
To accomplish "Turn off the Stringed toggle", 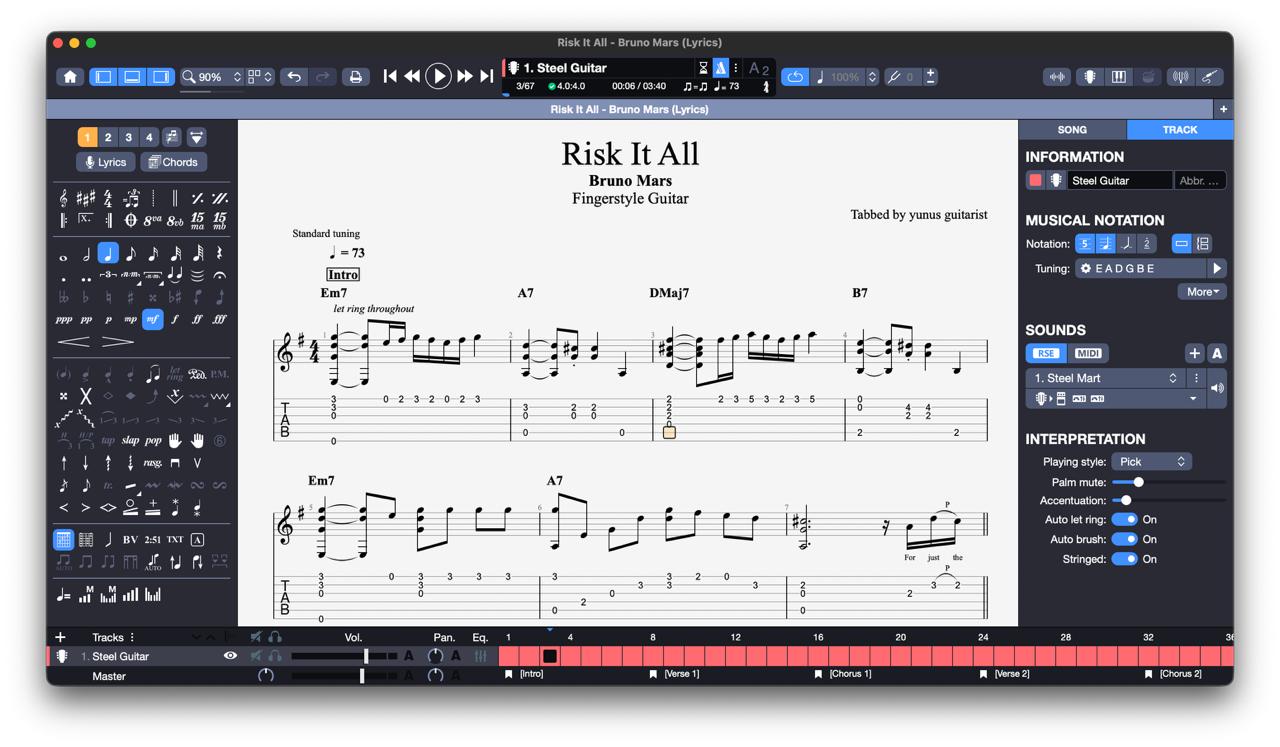I will pyautogui.click(x=1124, y=559).
